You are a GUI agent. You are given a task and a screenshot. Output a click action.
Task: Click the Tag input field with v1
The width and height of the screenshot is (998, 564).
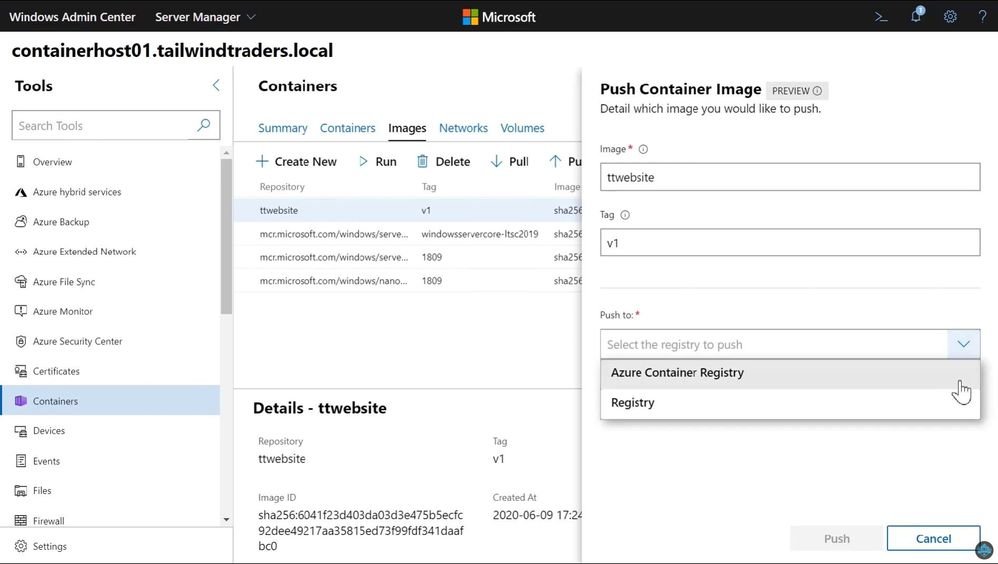[x=790, y=243]
